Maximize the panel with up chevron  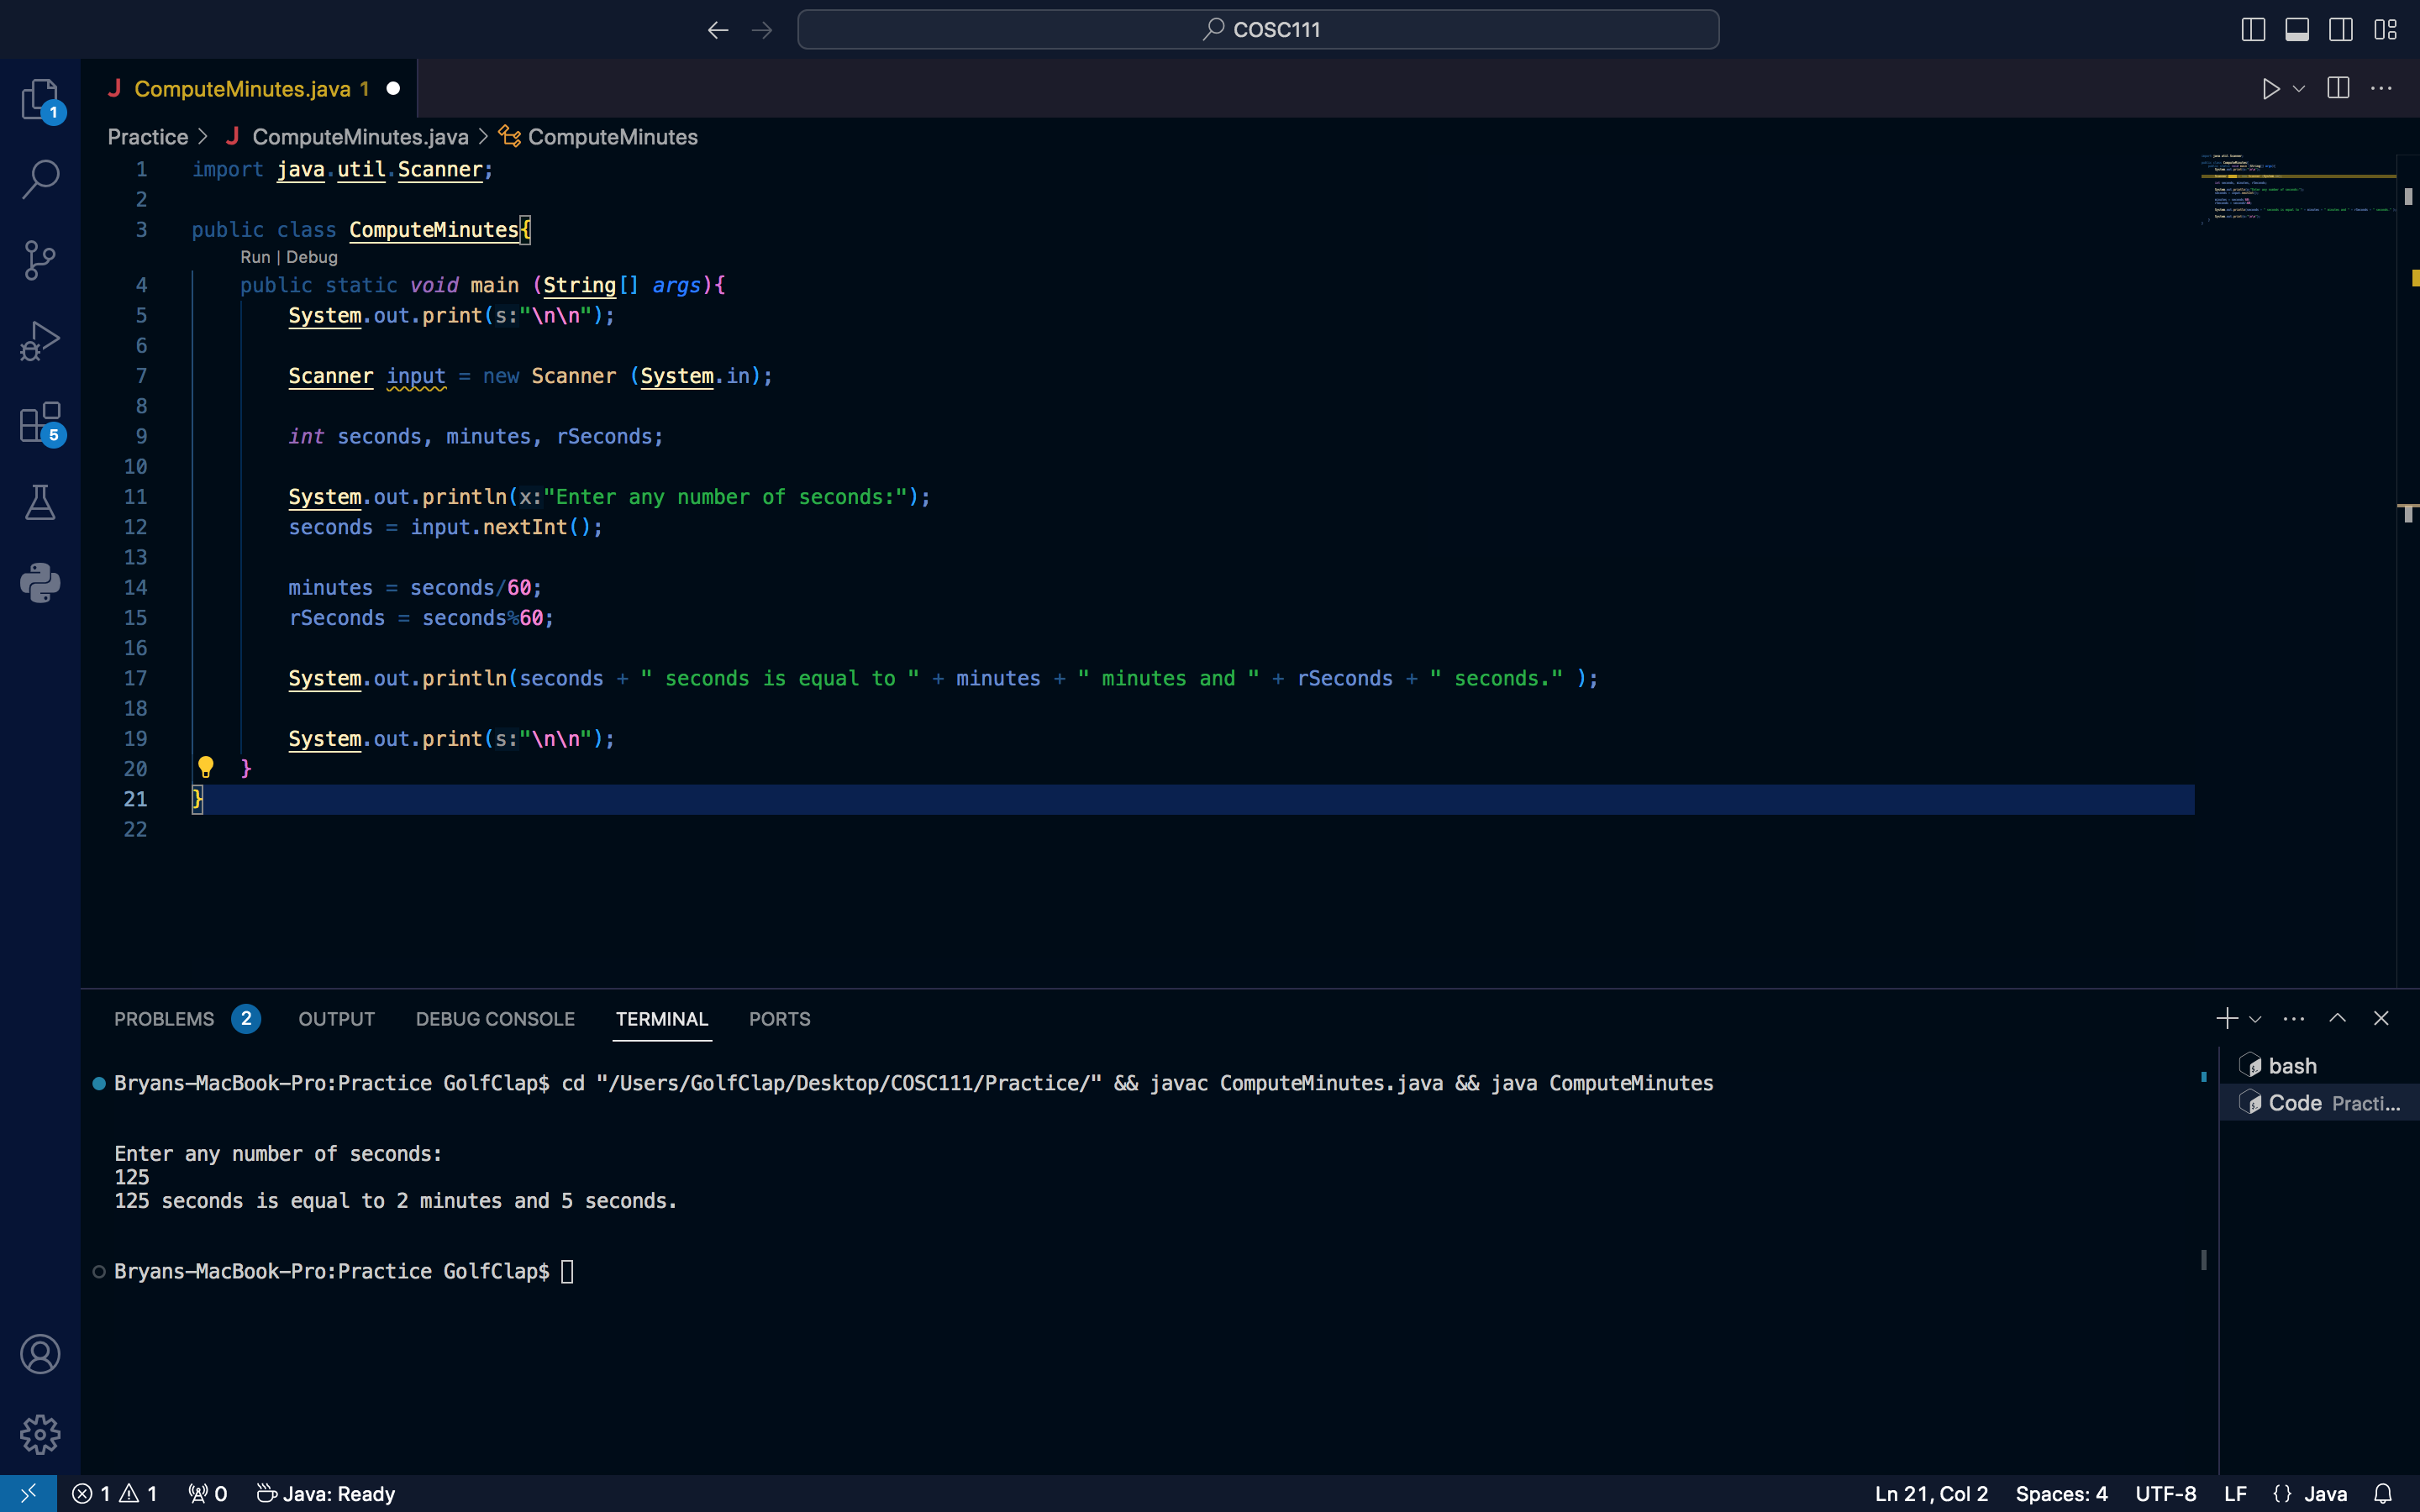coord(2338,1018)
